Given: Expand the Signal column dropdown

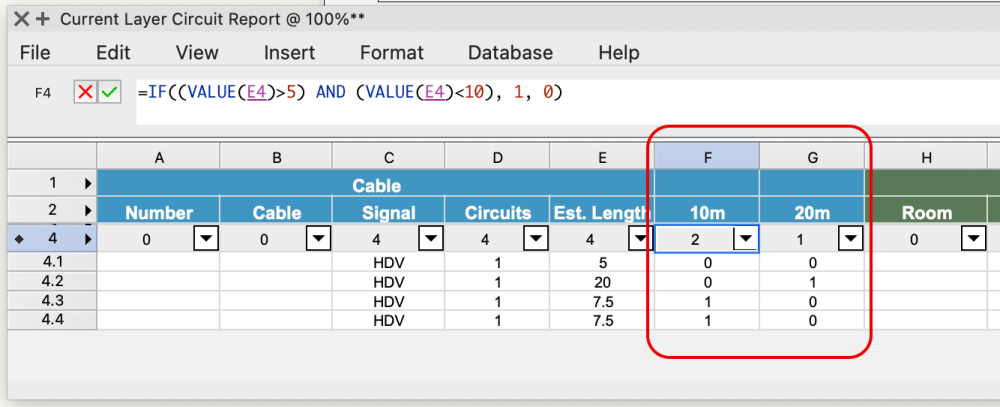Looking at the screenshot, I should tap(431, 239).
